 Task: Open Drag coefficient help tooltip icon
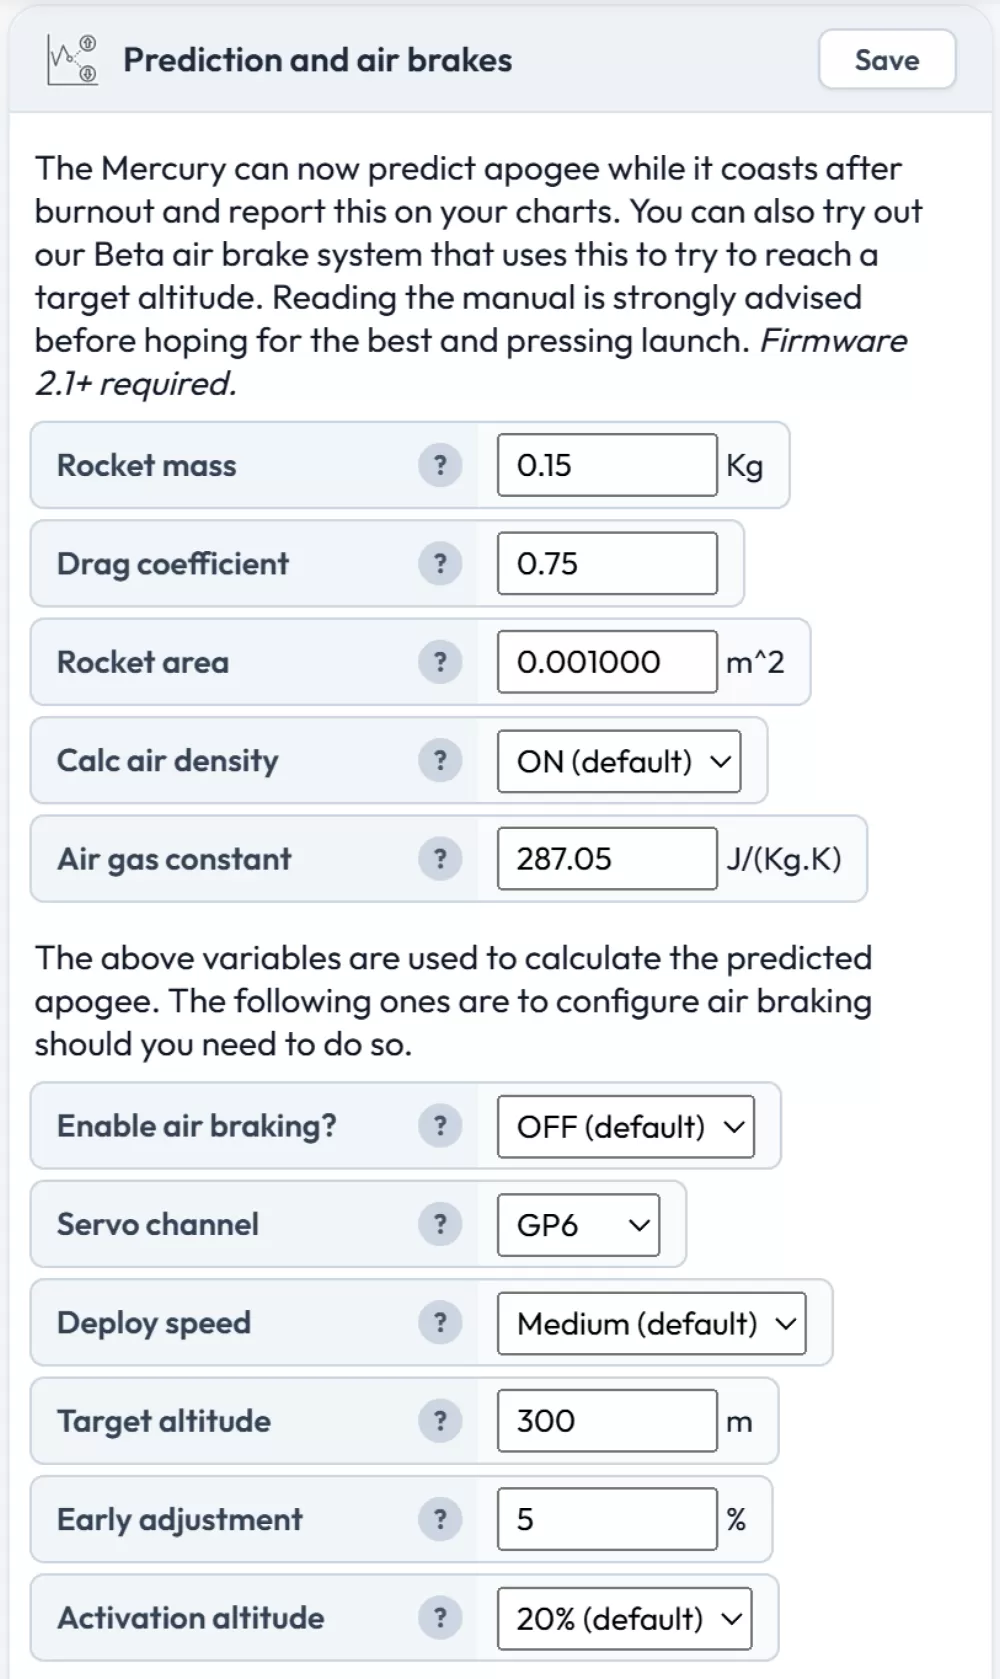[440, 564]
